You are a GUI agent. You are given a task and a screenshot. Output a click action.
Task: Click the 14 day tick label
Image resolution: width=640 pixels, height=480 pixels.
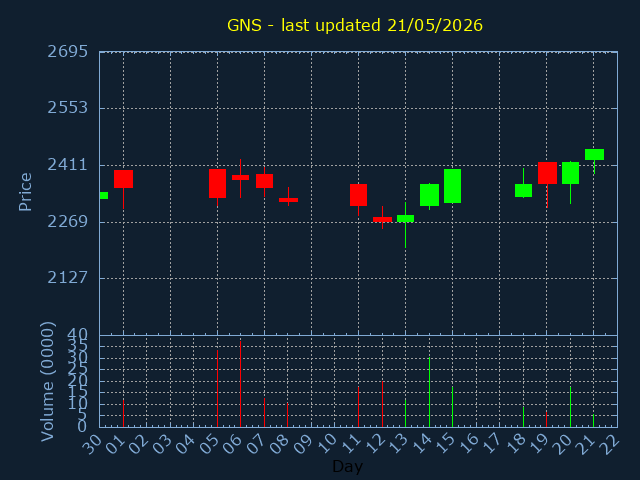421,443
